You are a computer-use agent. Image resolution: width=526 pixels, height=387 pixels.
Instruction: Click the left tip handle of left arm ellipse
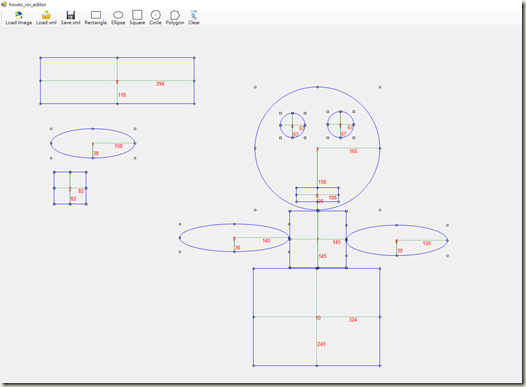point(180,238)
